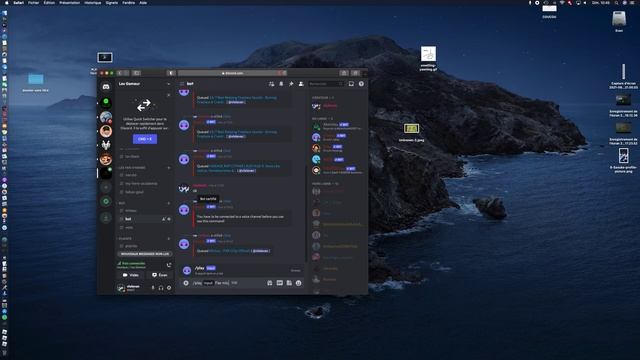
Task: Click the Discord search field in header
Action: pos(326,84)
